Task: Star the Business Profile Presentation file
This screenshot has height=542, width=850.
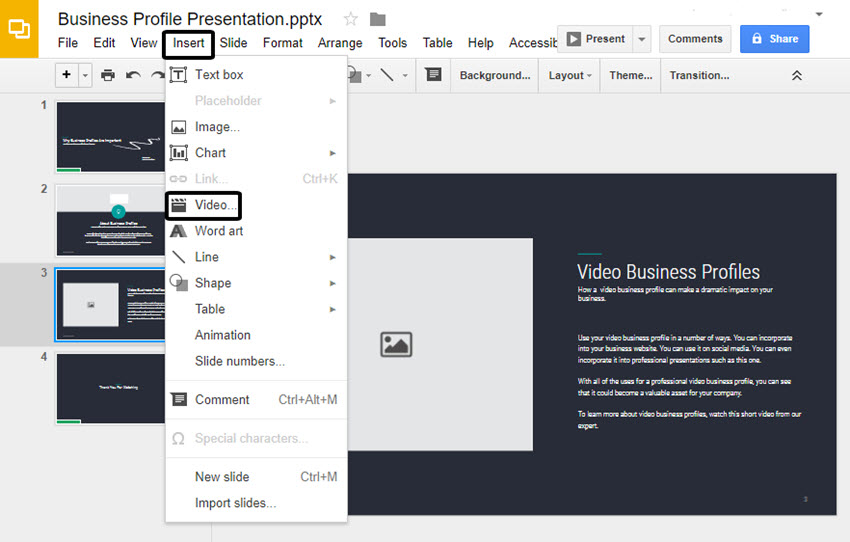Action: point(351,20)
